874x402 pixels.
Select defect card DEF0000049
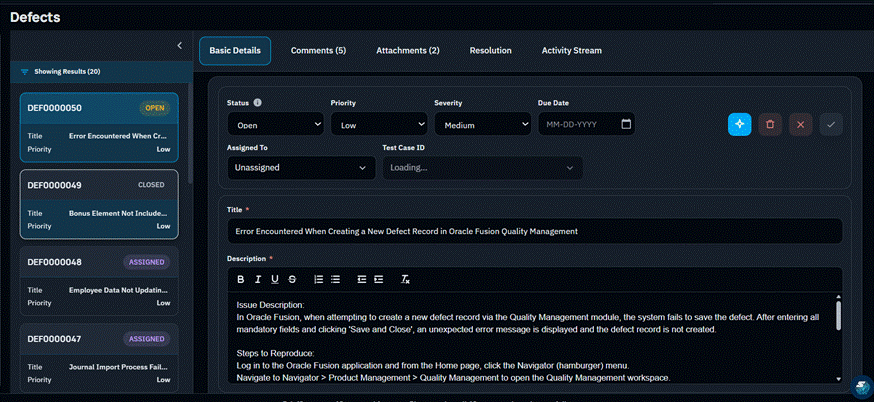[99, 204]
